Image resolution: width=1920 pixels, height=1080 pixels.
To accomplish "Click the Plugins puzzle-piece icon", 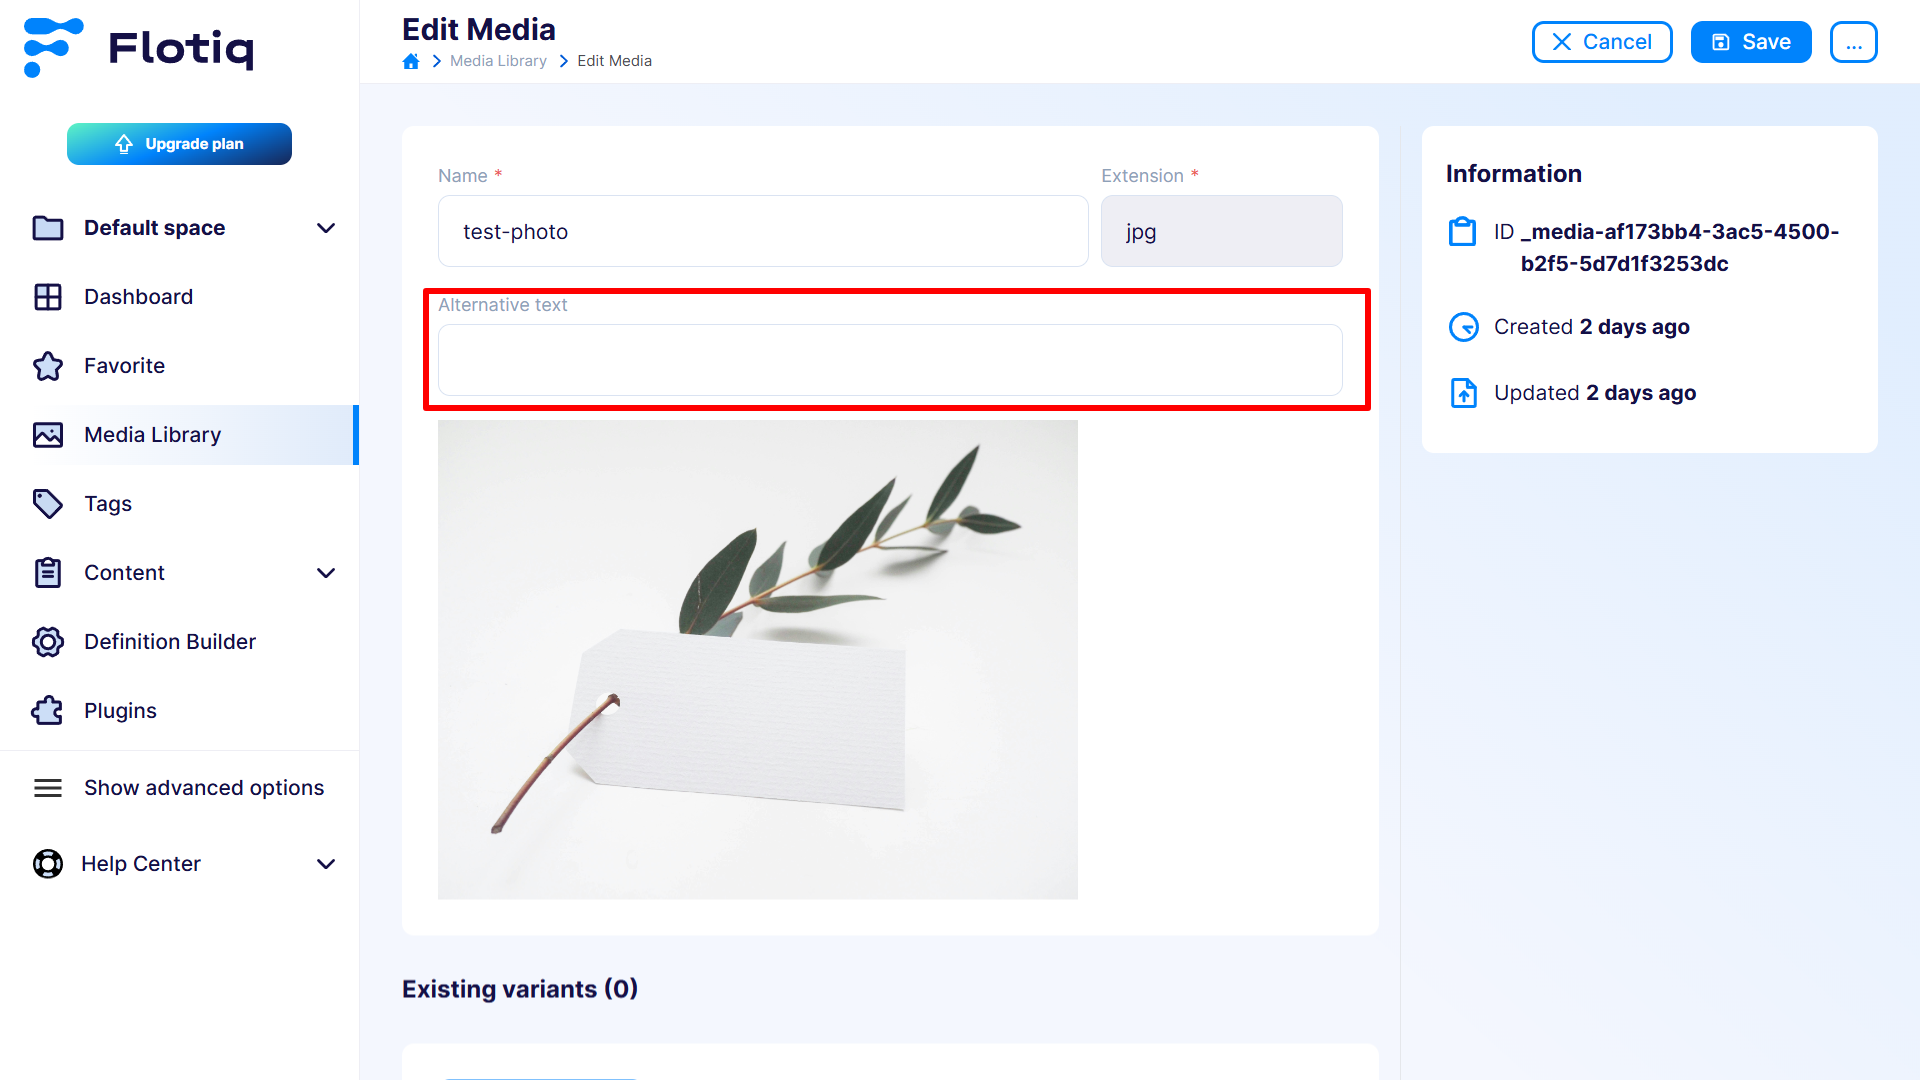I will pyautogui.click(x=47, y=709).
